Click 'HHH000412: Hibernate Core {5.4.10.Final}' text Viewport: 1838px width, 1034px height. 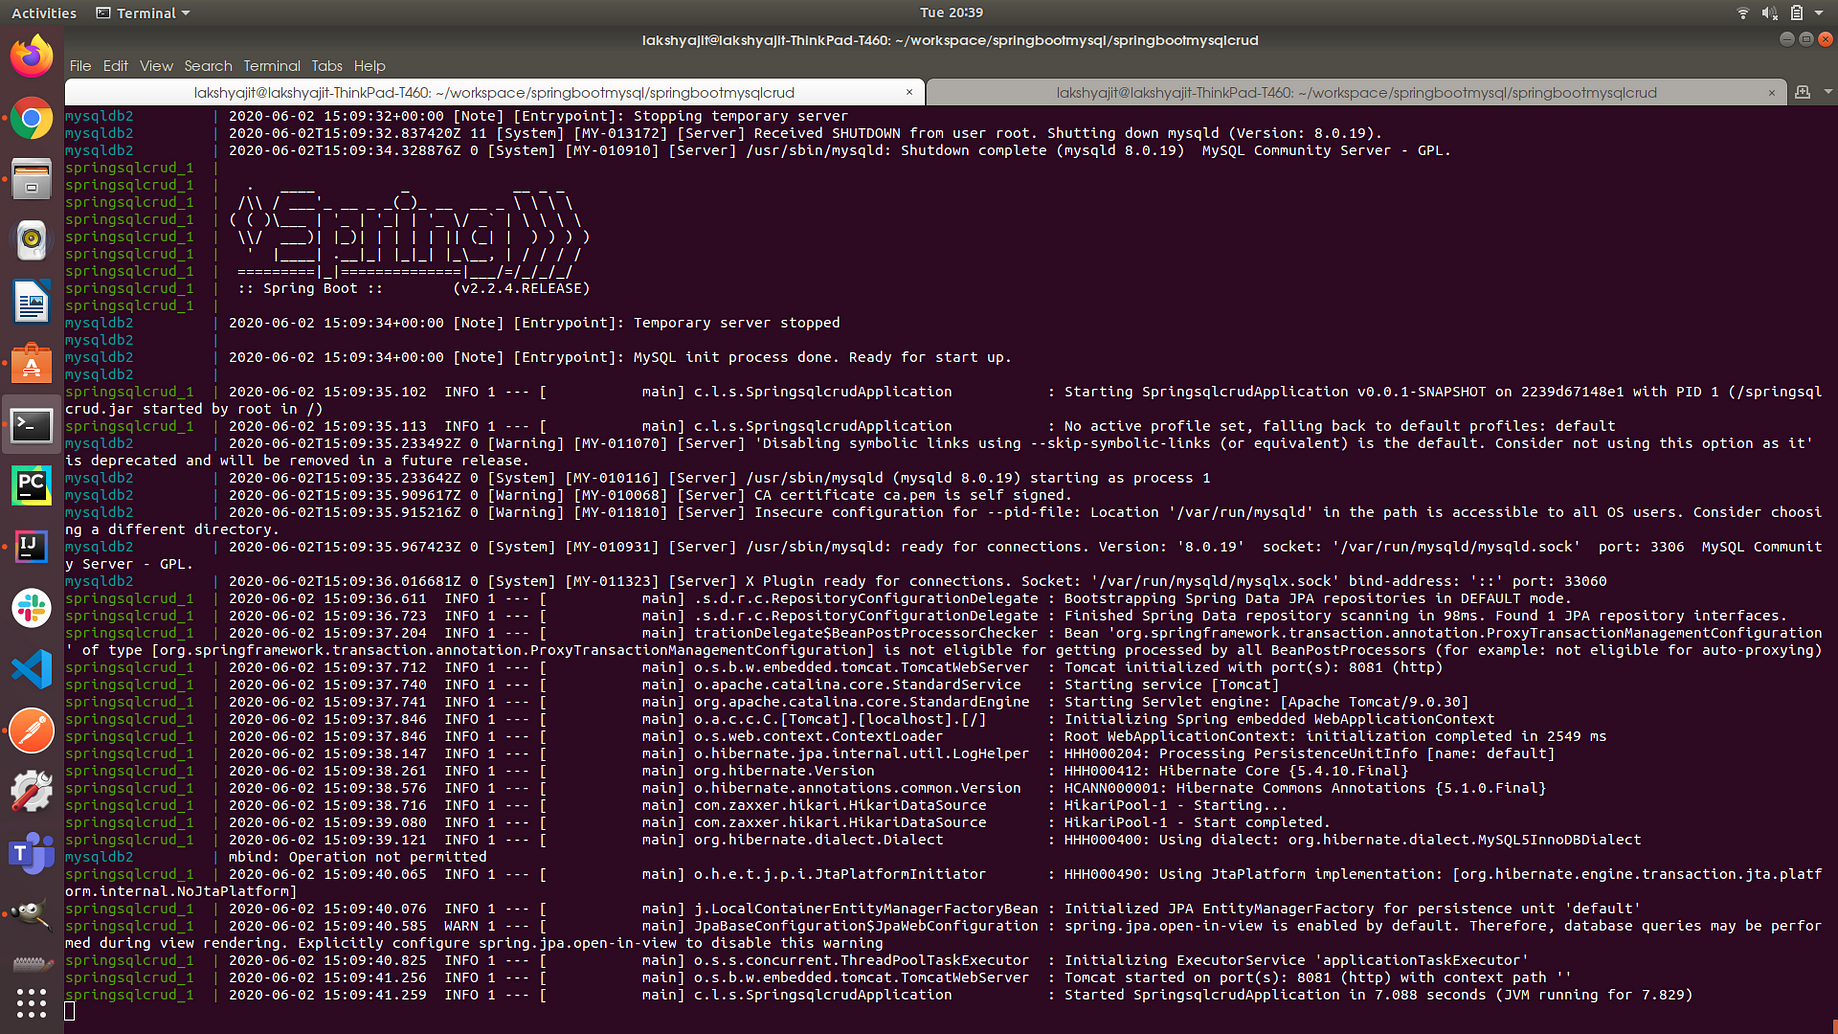(1236, 771)
